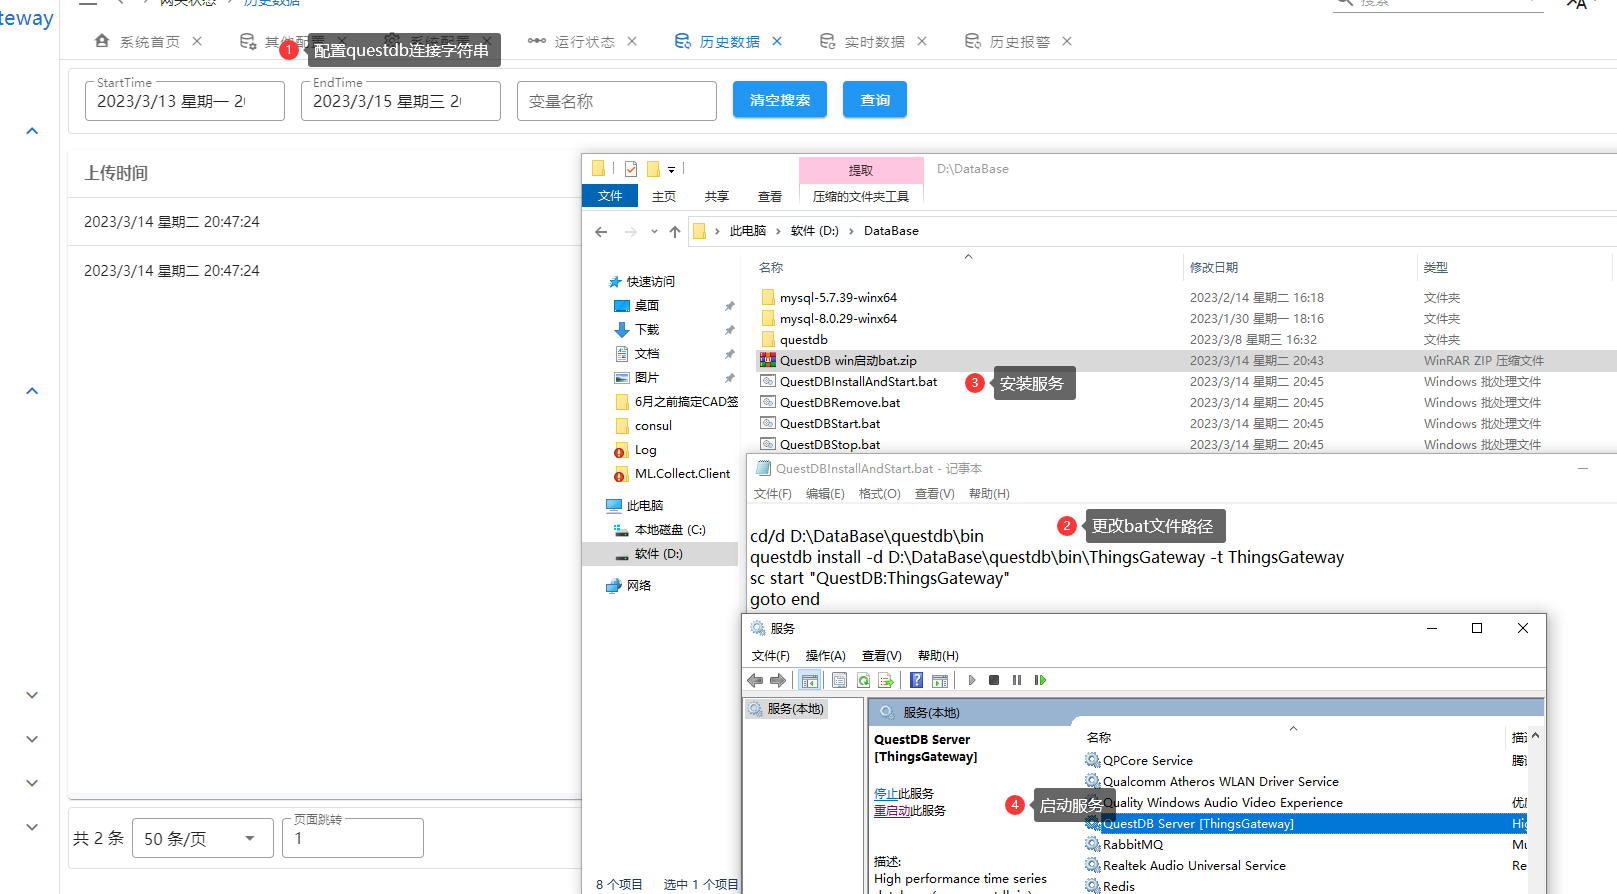Click the 变量名称 input field
This screenshot has width=1617, height=894.
click(x=616, y=101)
